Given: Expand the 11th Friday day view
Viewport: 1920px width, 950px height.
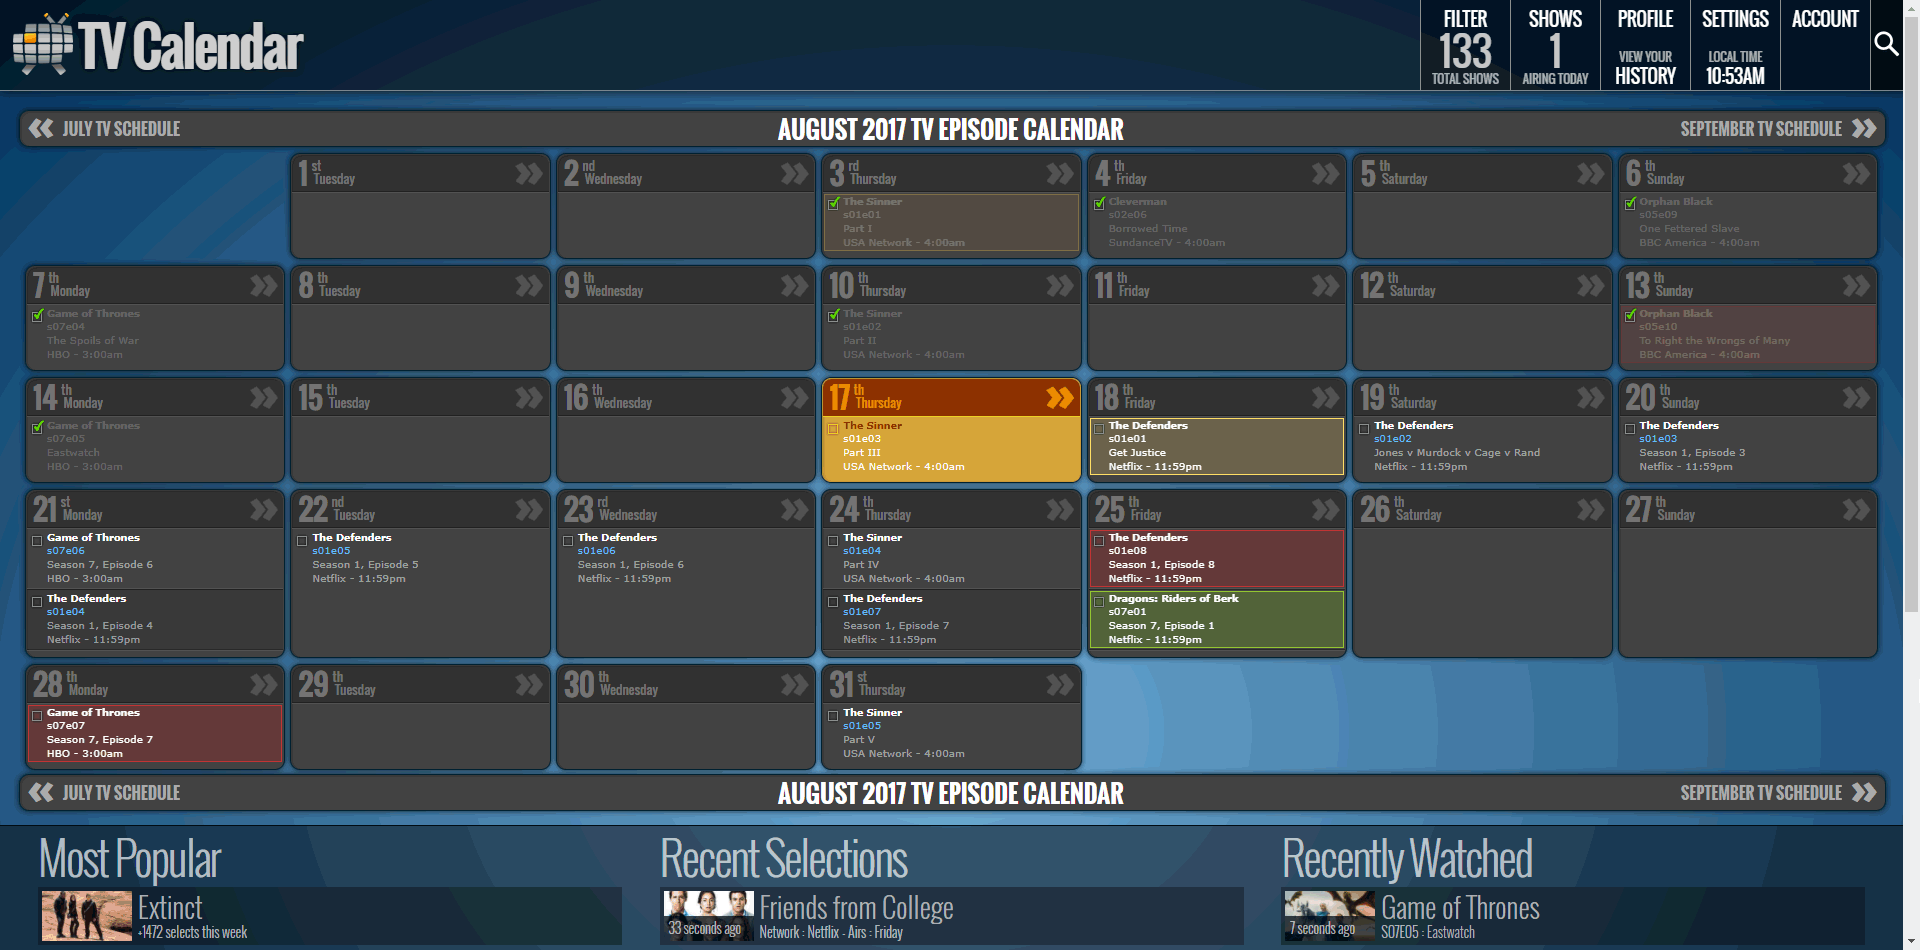Looking at the screenshot, I should [1325, 285].
